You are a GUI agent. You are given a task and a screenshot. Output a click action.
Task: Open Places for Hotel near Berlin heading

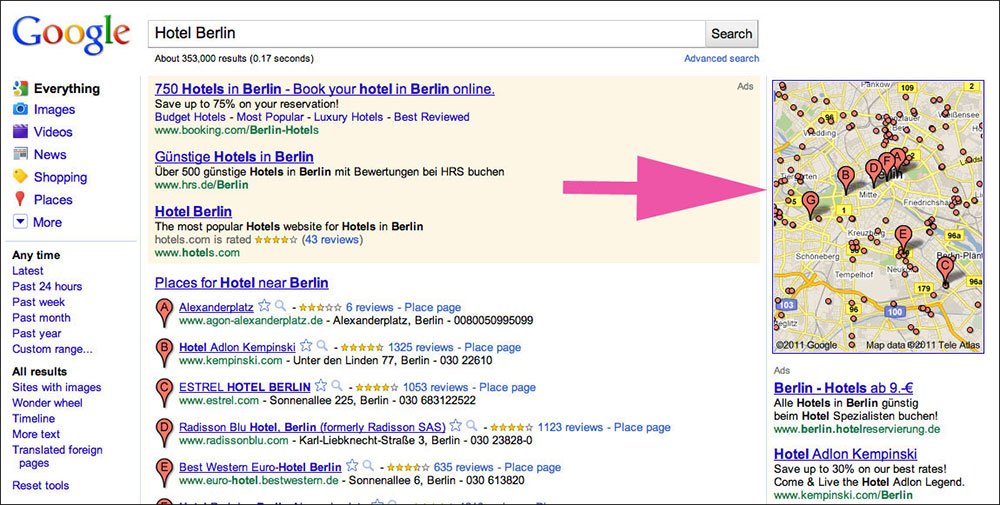[x=242, y=282]
